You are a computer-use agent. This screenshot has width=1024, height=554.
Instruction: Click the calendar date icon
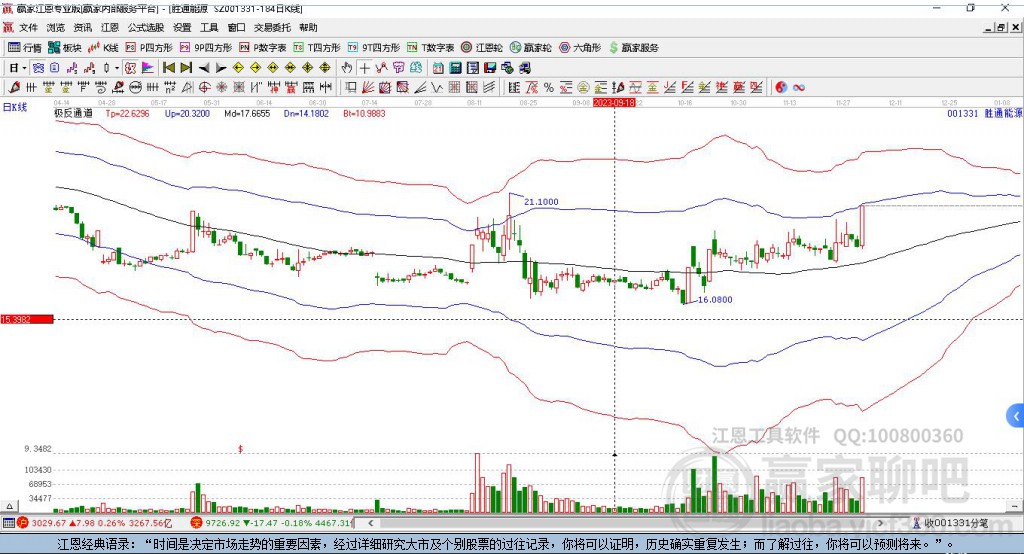tap(438, 68)
